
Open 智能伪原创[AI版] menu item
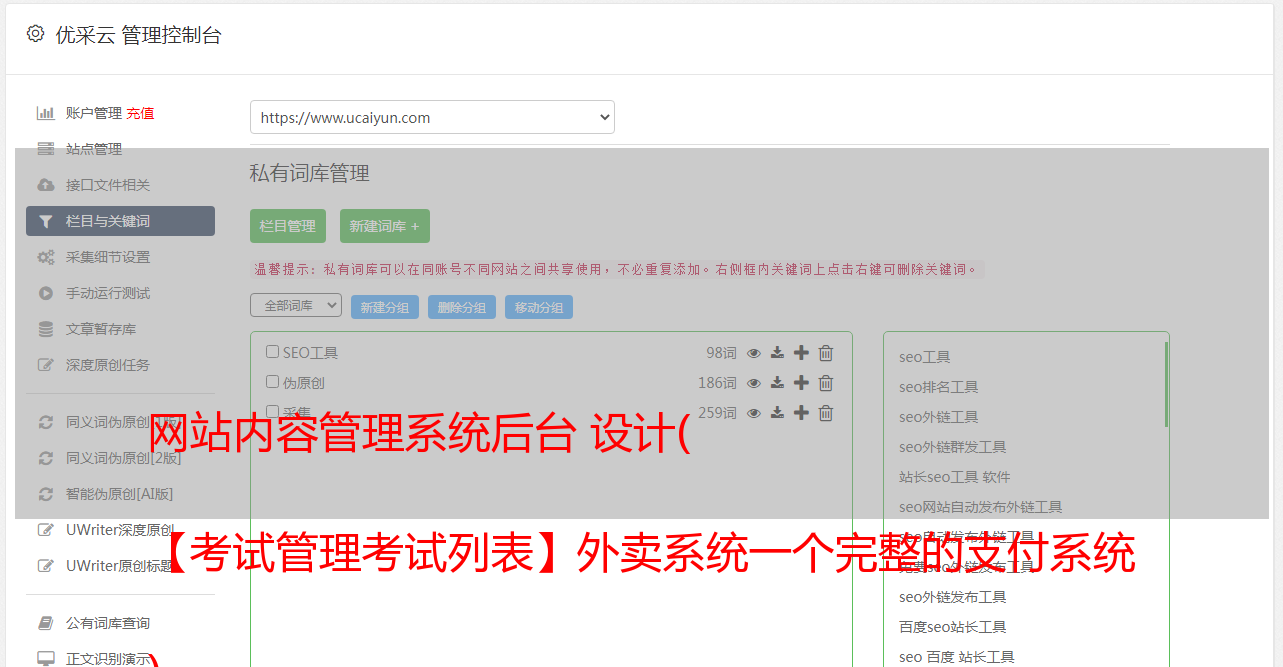120,494
